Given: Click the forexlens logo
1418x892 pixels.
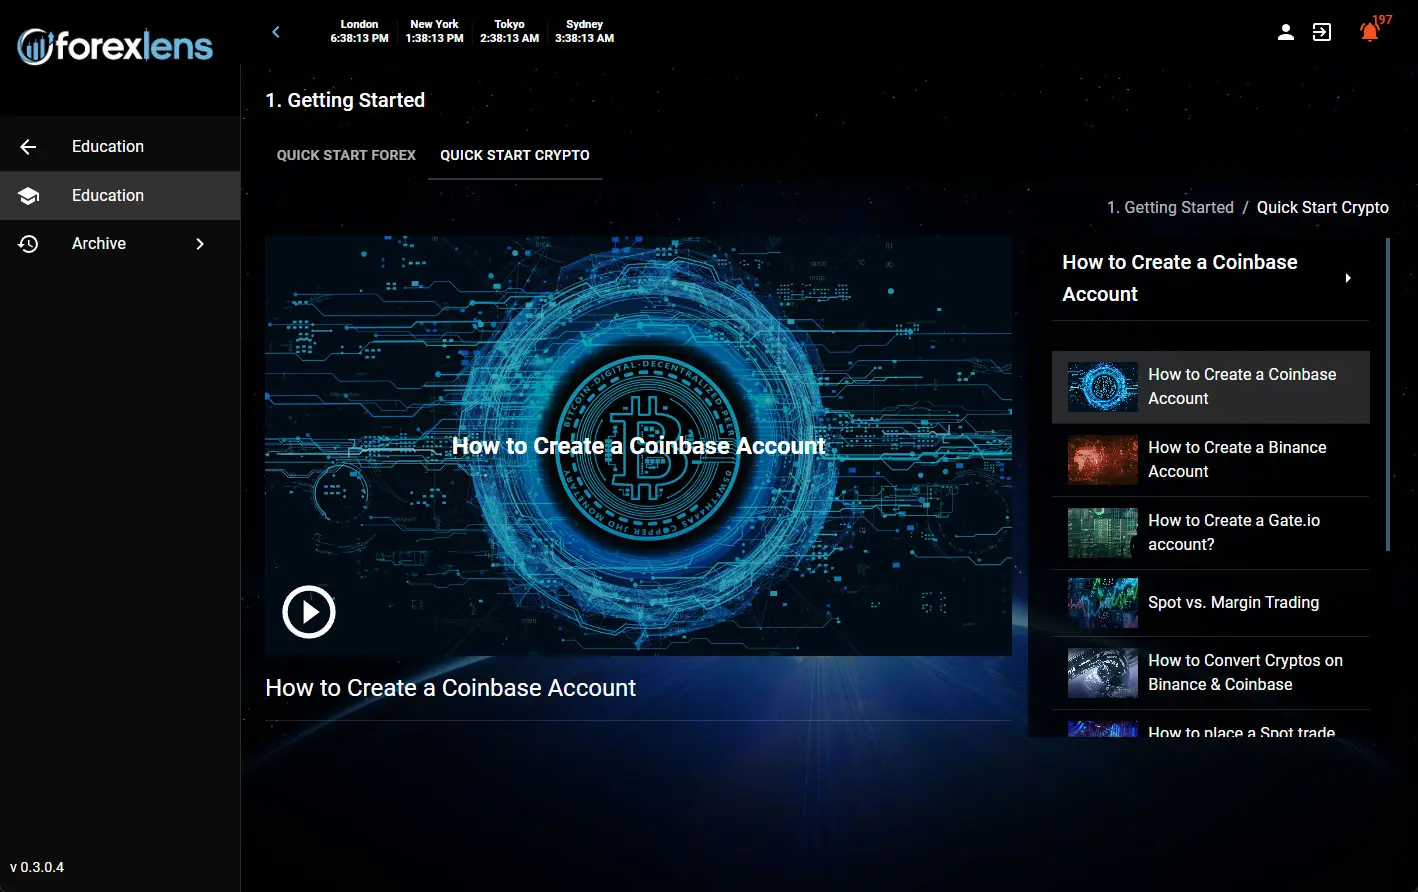Looking at the screenshot, I should (x=115, y=46).
